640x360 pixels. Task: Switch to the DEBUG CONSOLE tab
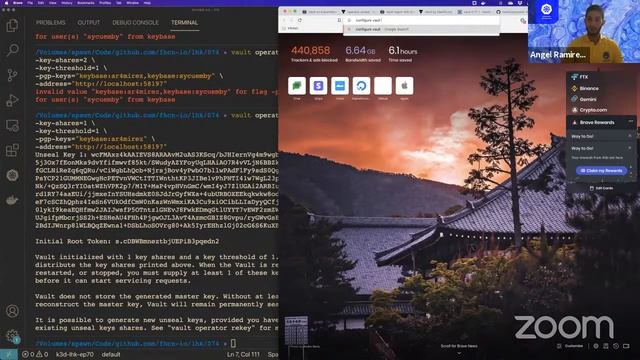click(135, 22)
